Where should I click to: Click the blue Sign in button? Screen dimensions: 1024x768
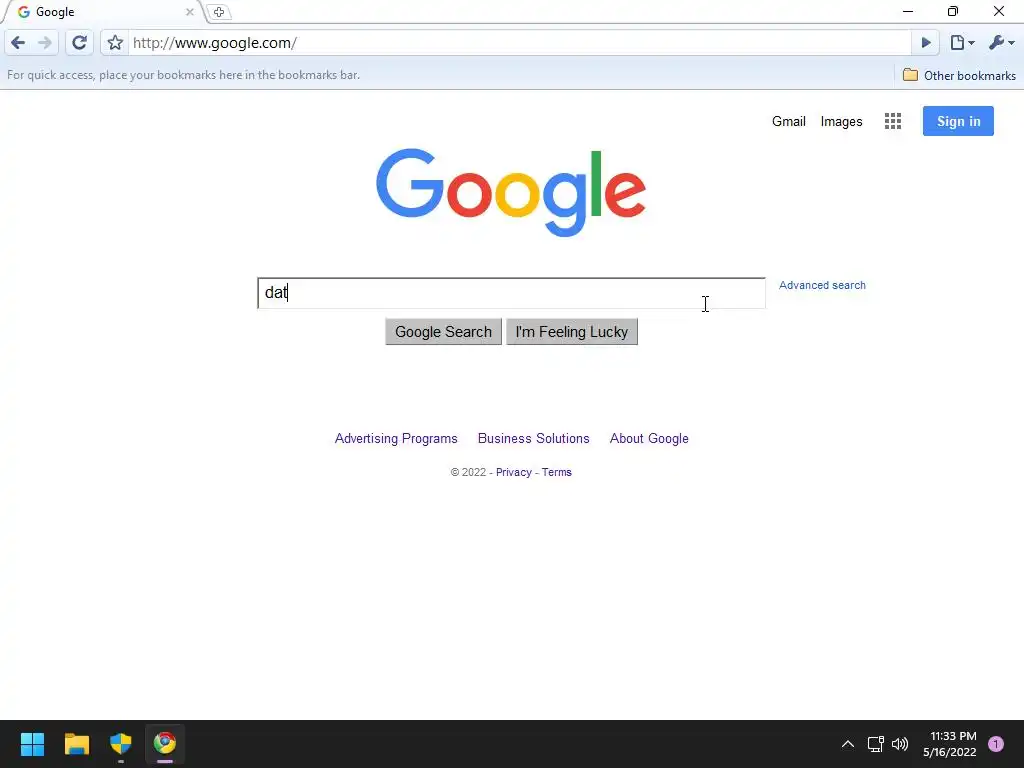(x=958, y=121)
